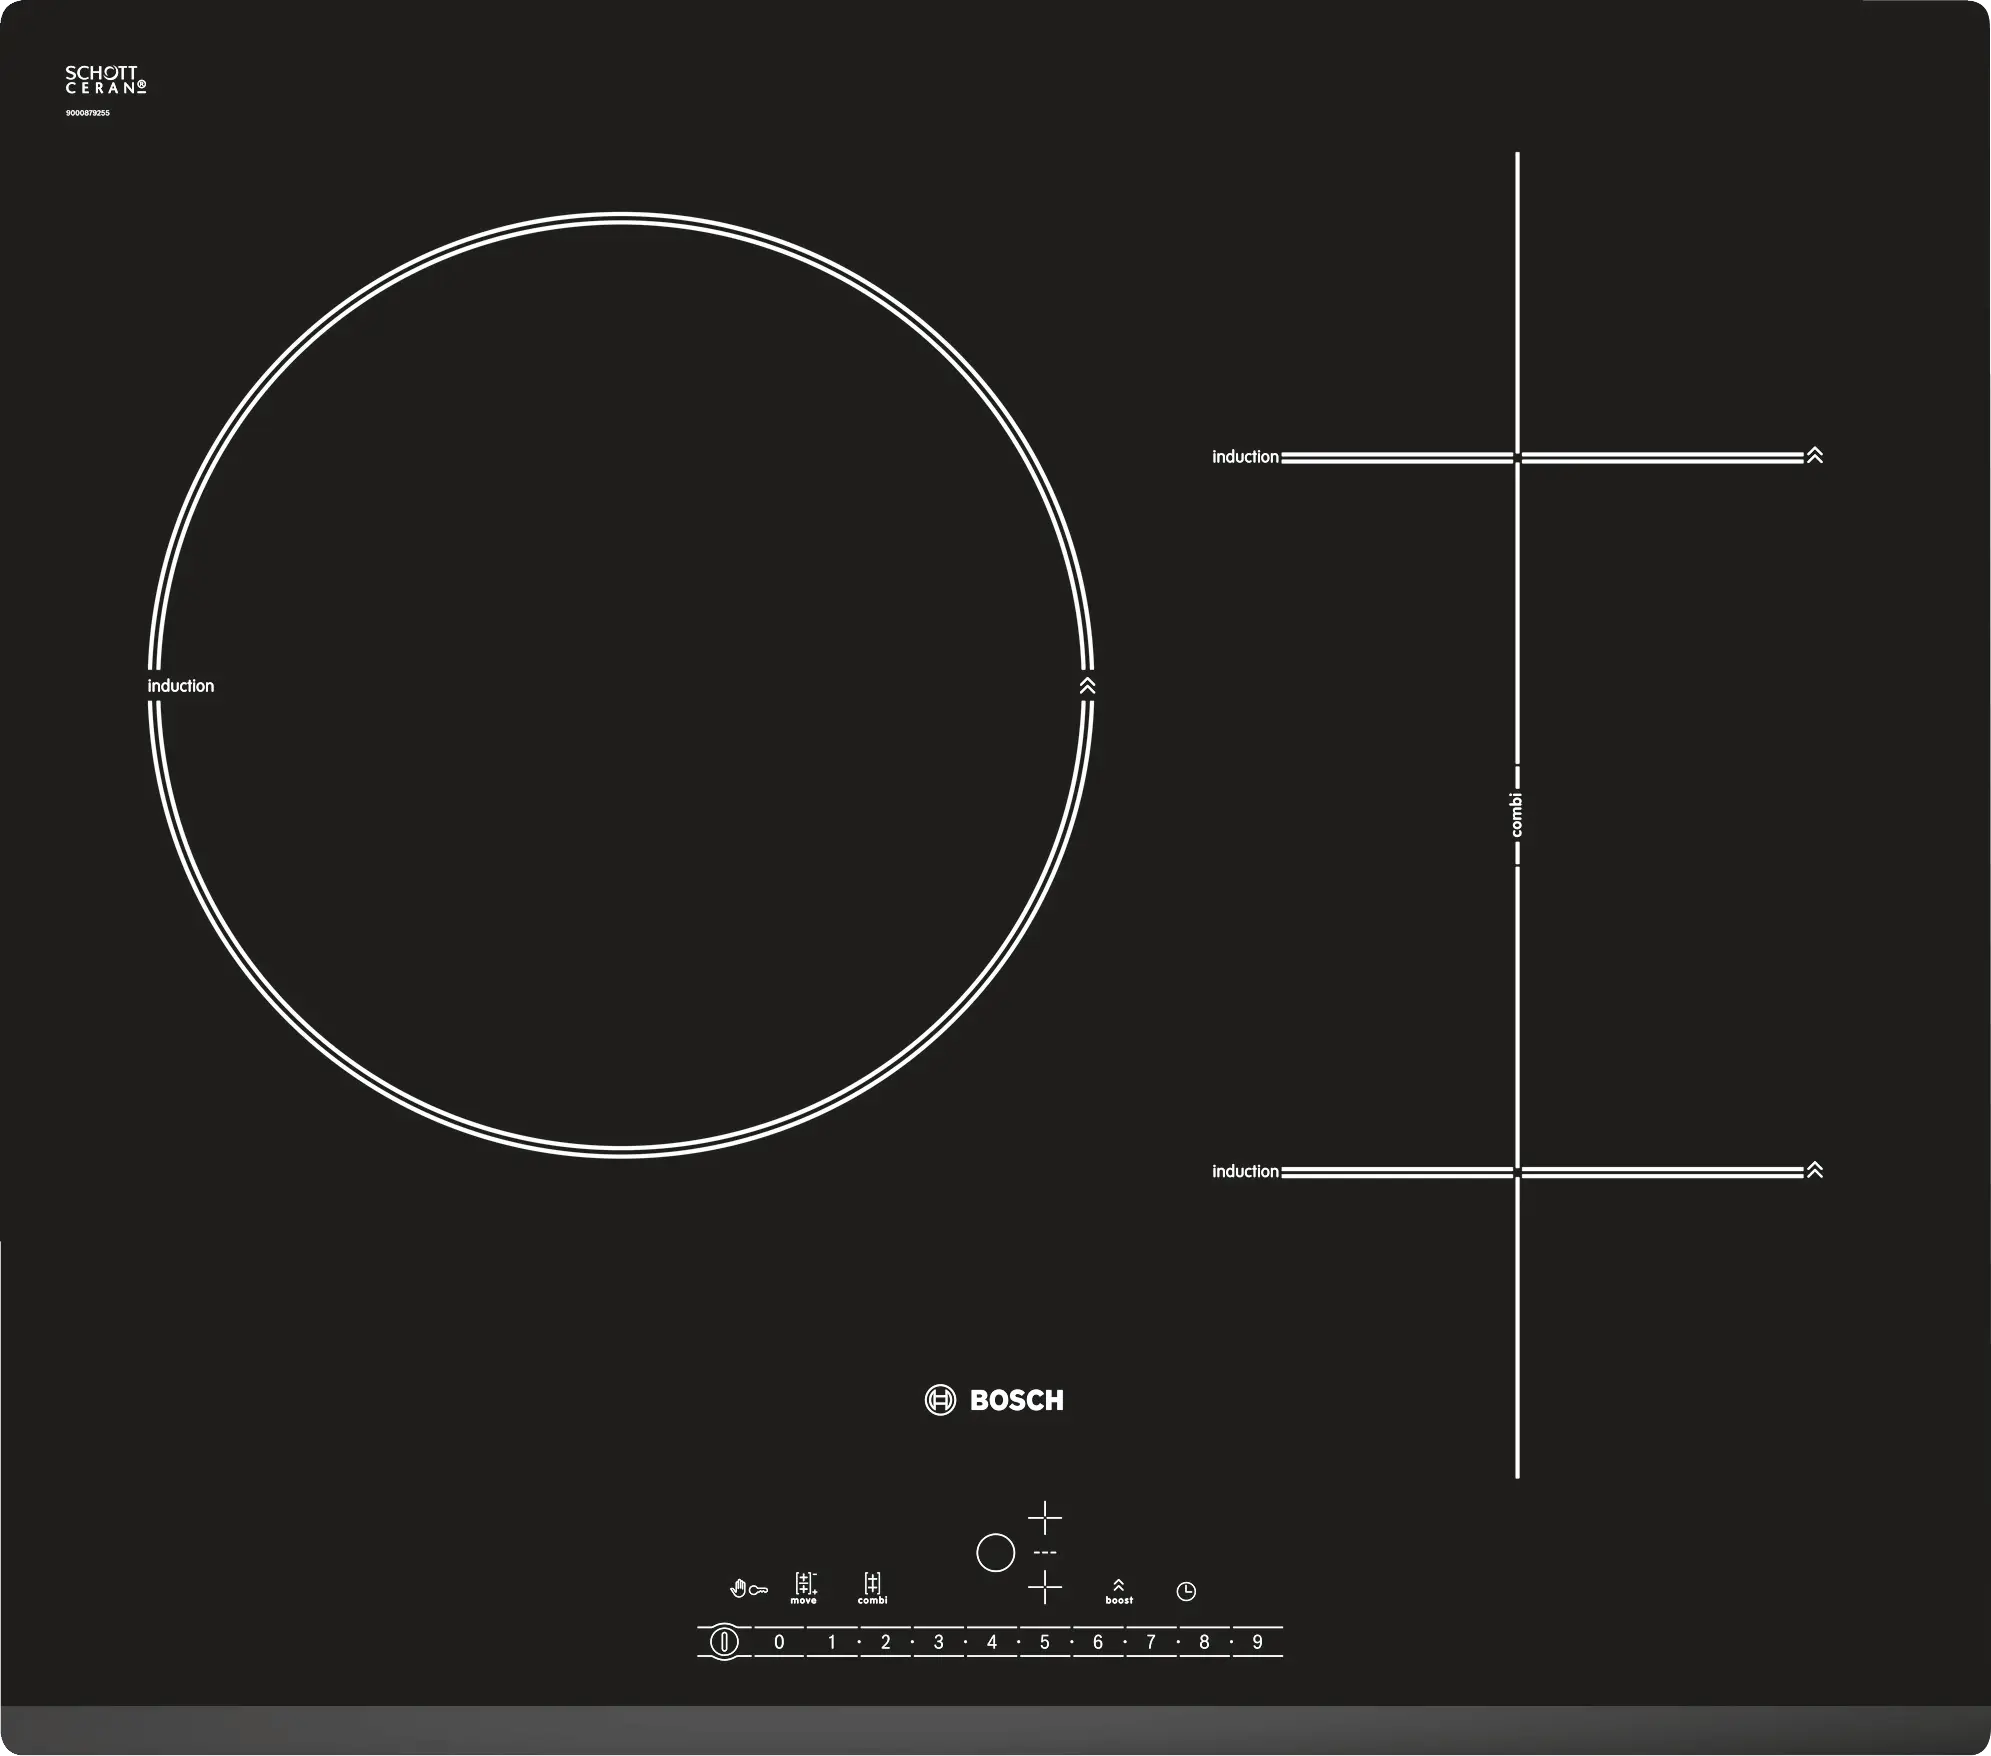The width and height of the screenshot is (1991, 1756).
Task: Tap boost chevron on upper right zone
Action: 1815,456
